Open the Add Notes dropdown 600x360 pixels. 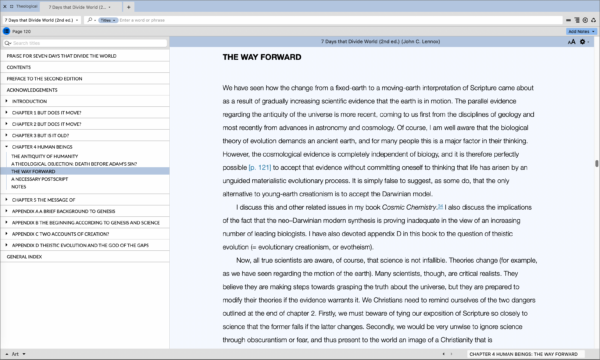581,31
